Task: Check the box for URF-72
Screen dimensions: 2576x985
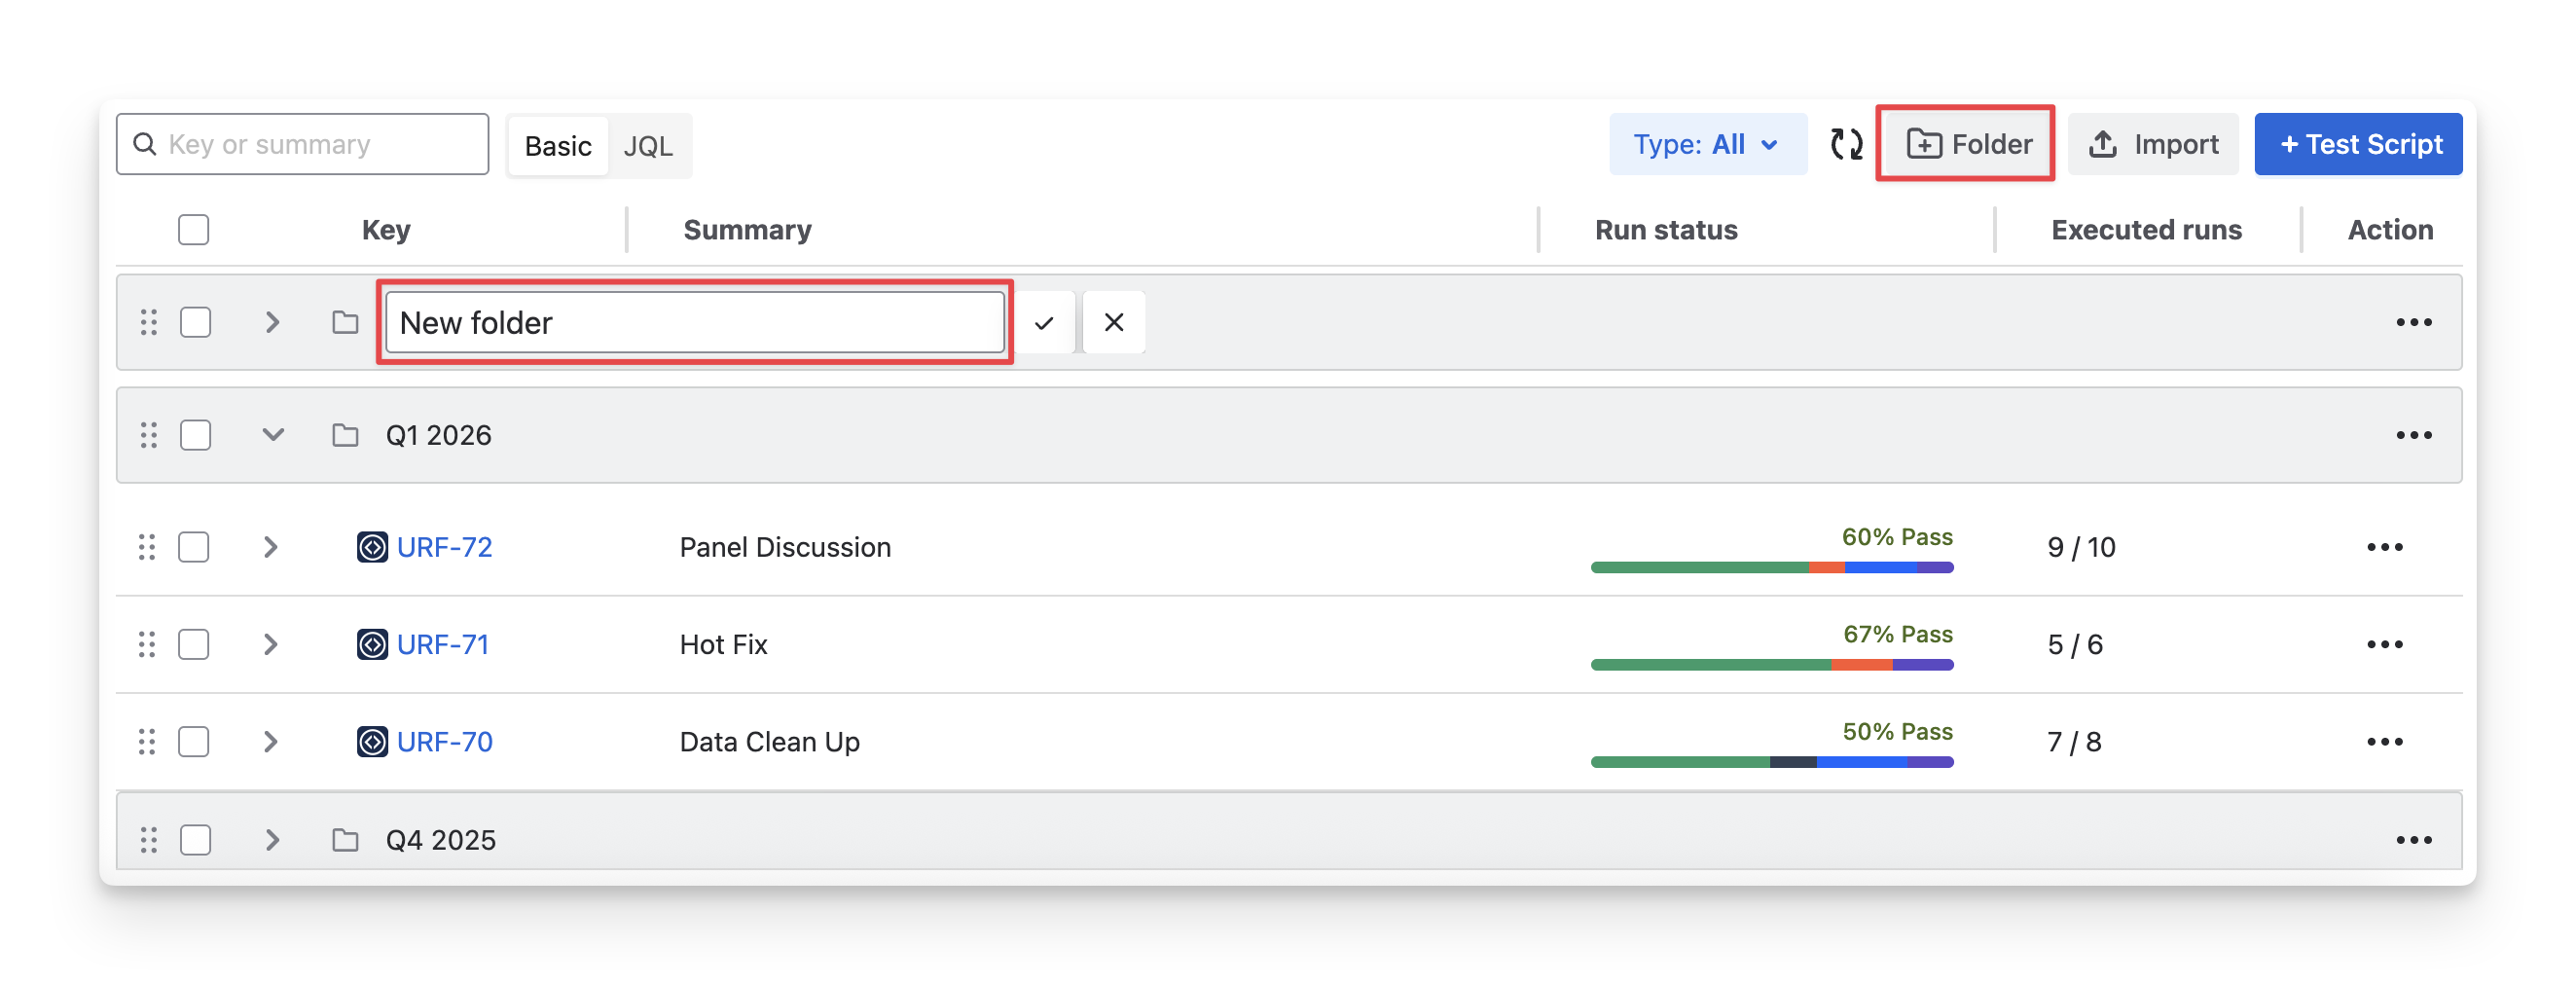Action: tap(193, 547)
